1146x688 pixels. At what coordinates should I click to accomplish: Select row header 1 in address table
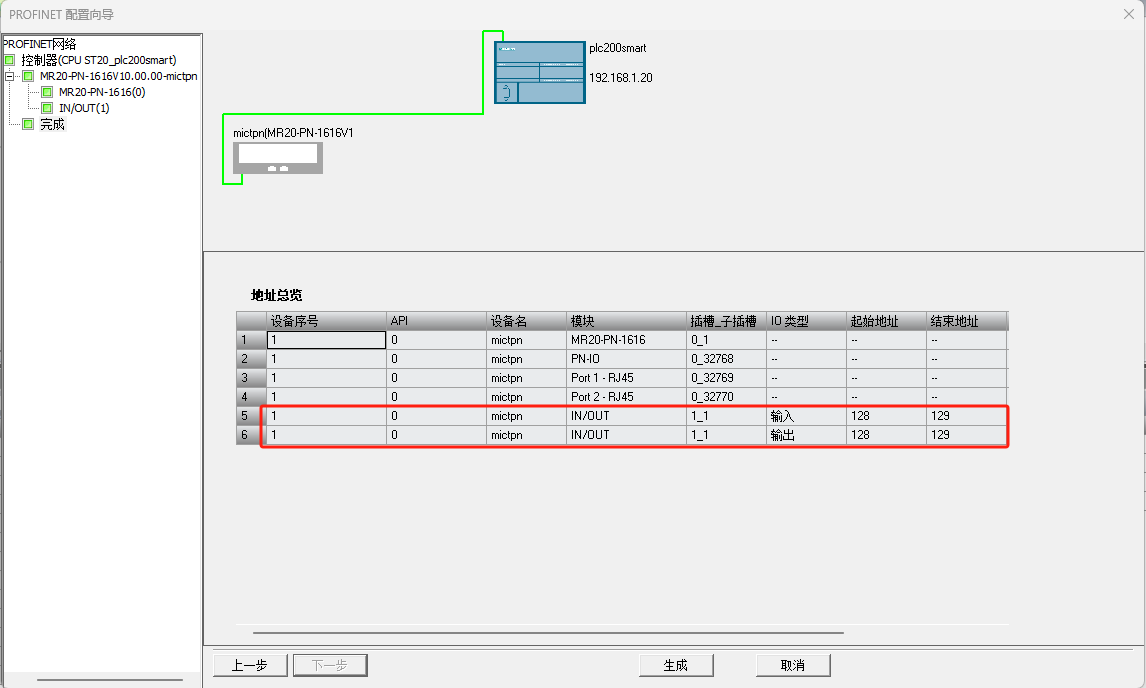pos(251,340)
